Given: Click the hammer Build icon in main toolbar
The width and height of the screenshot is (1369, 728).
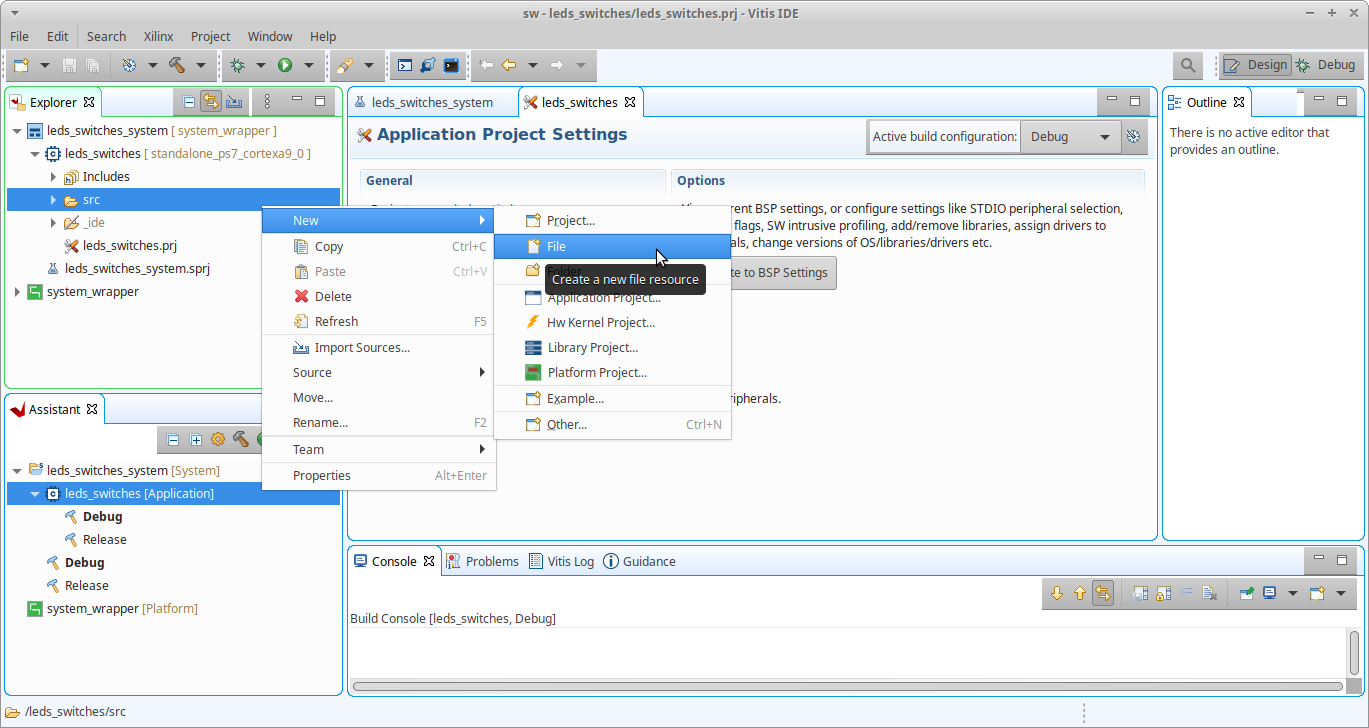Looking at the screenshot, I should (177, 65).
